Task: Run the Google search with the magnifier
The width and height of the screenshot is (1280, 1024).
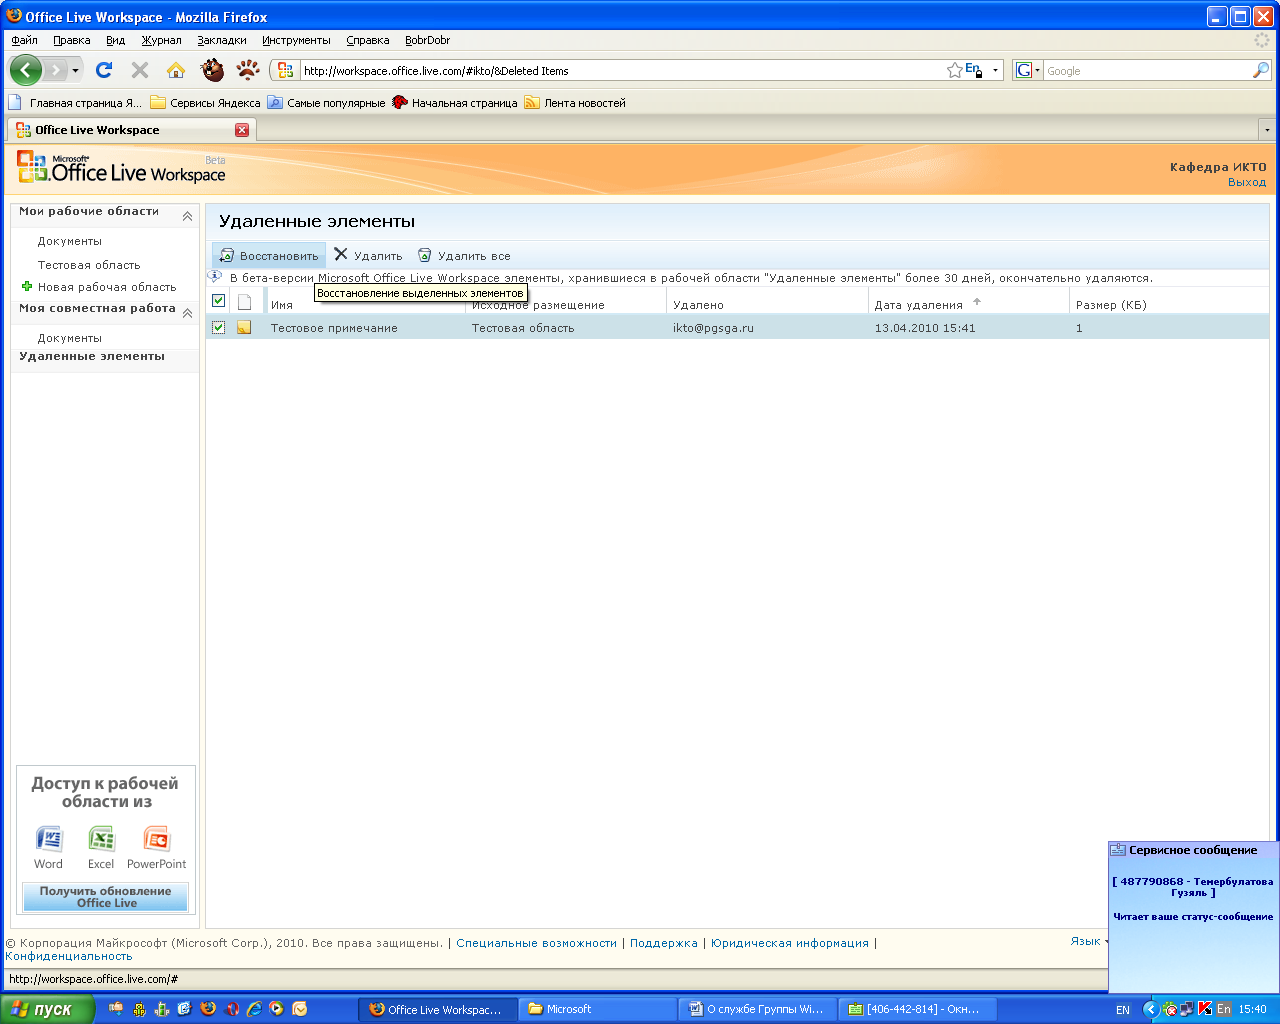Action: point(1261,70)
